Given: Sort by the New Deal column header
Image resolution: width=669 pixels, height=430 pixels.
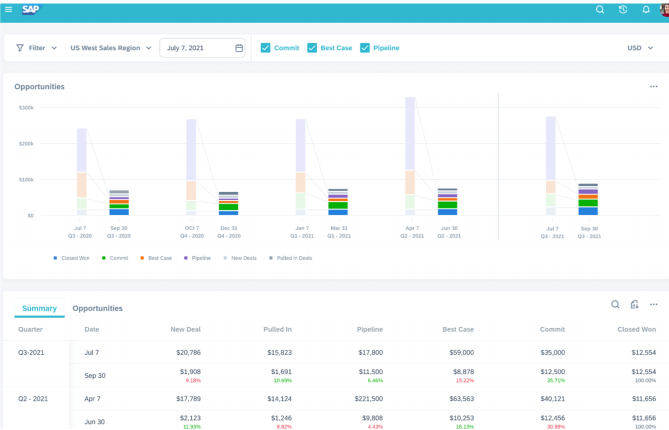Looking at the screenshot, I should point(186,329).
